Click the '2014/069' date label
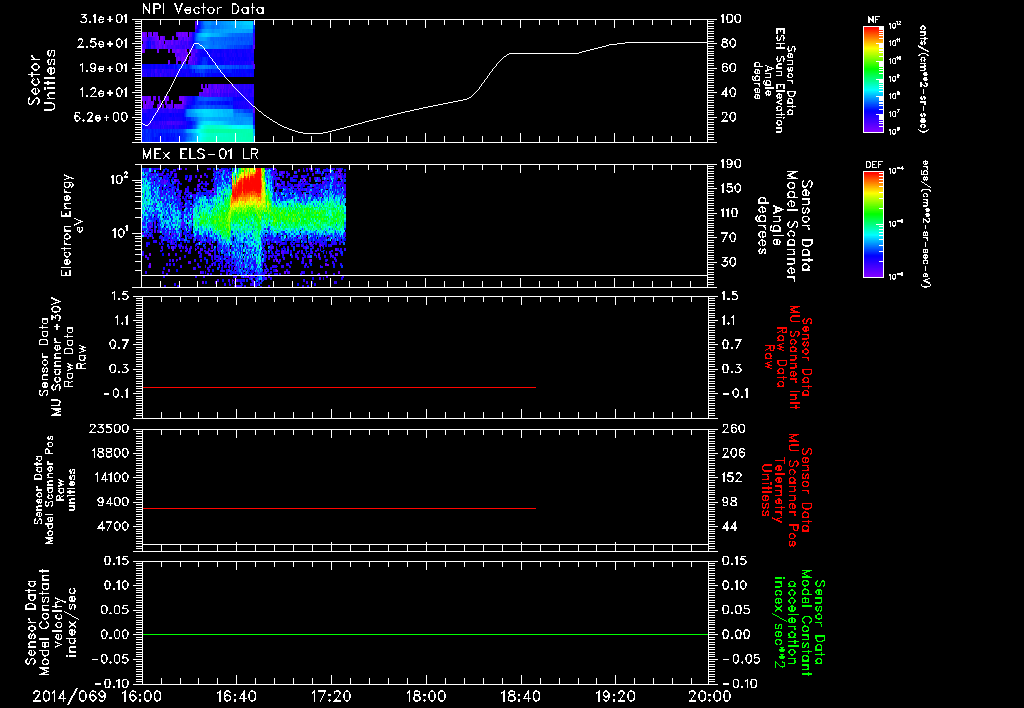The height and width of the screenshot is (708, 1024). click(69, 696)
